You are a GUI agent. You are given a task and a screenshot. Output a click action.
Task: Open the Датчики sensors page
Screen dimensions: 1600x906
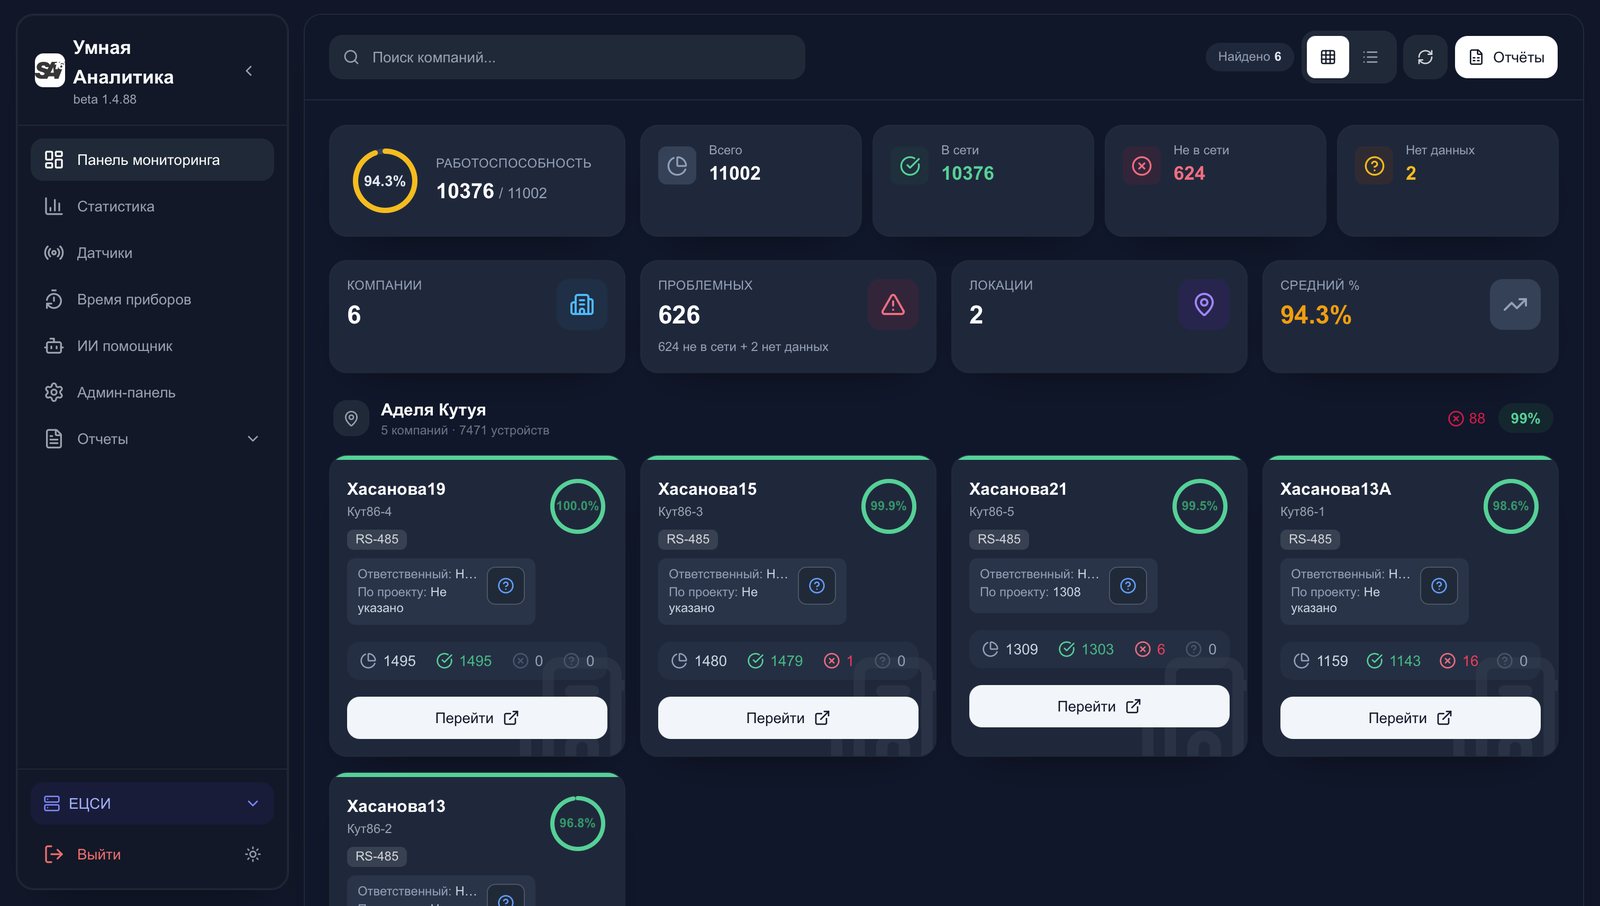coord(152,253)
